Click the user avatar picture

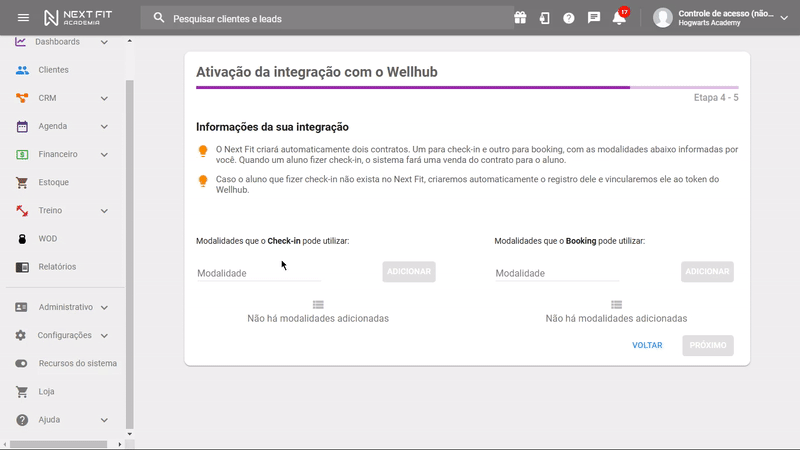click(663, 18)
